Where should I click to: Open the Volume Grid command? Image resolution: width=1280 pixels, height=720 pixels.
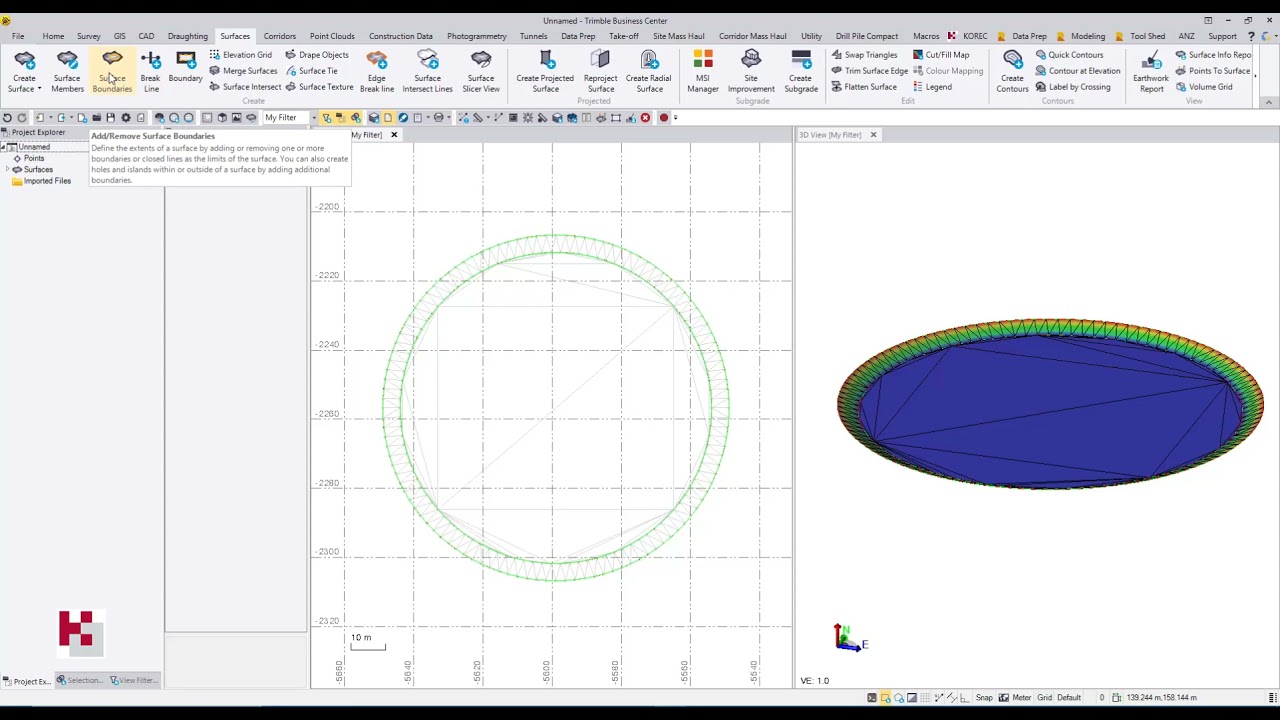tap(1204, 87)
